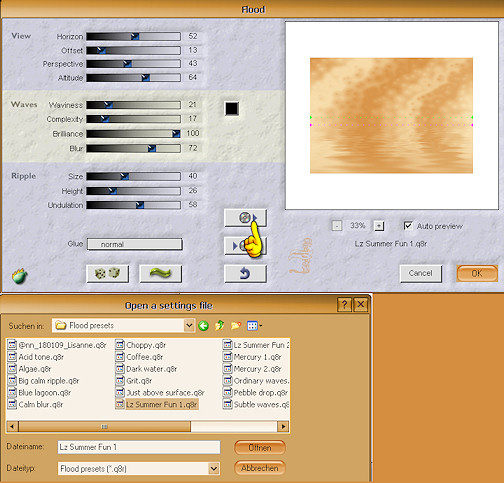Click the blue undo arrow button

(245, 274)
